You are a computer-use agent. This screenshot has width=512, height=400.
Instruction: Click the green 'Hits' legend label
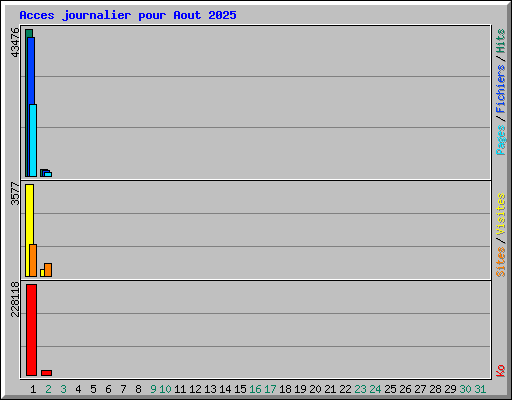[x=501, y=41]
